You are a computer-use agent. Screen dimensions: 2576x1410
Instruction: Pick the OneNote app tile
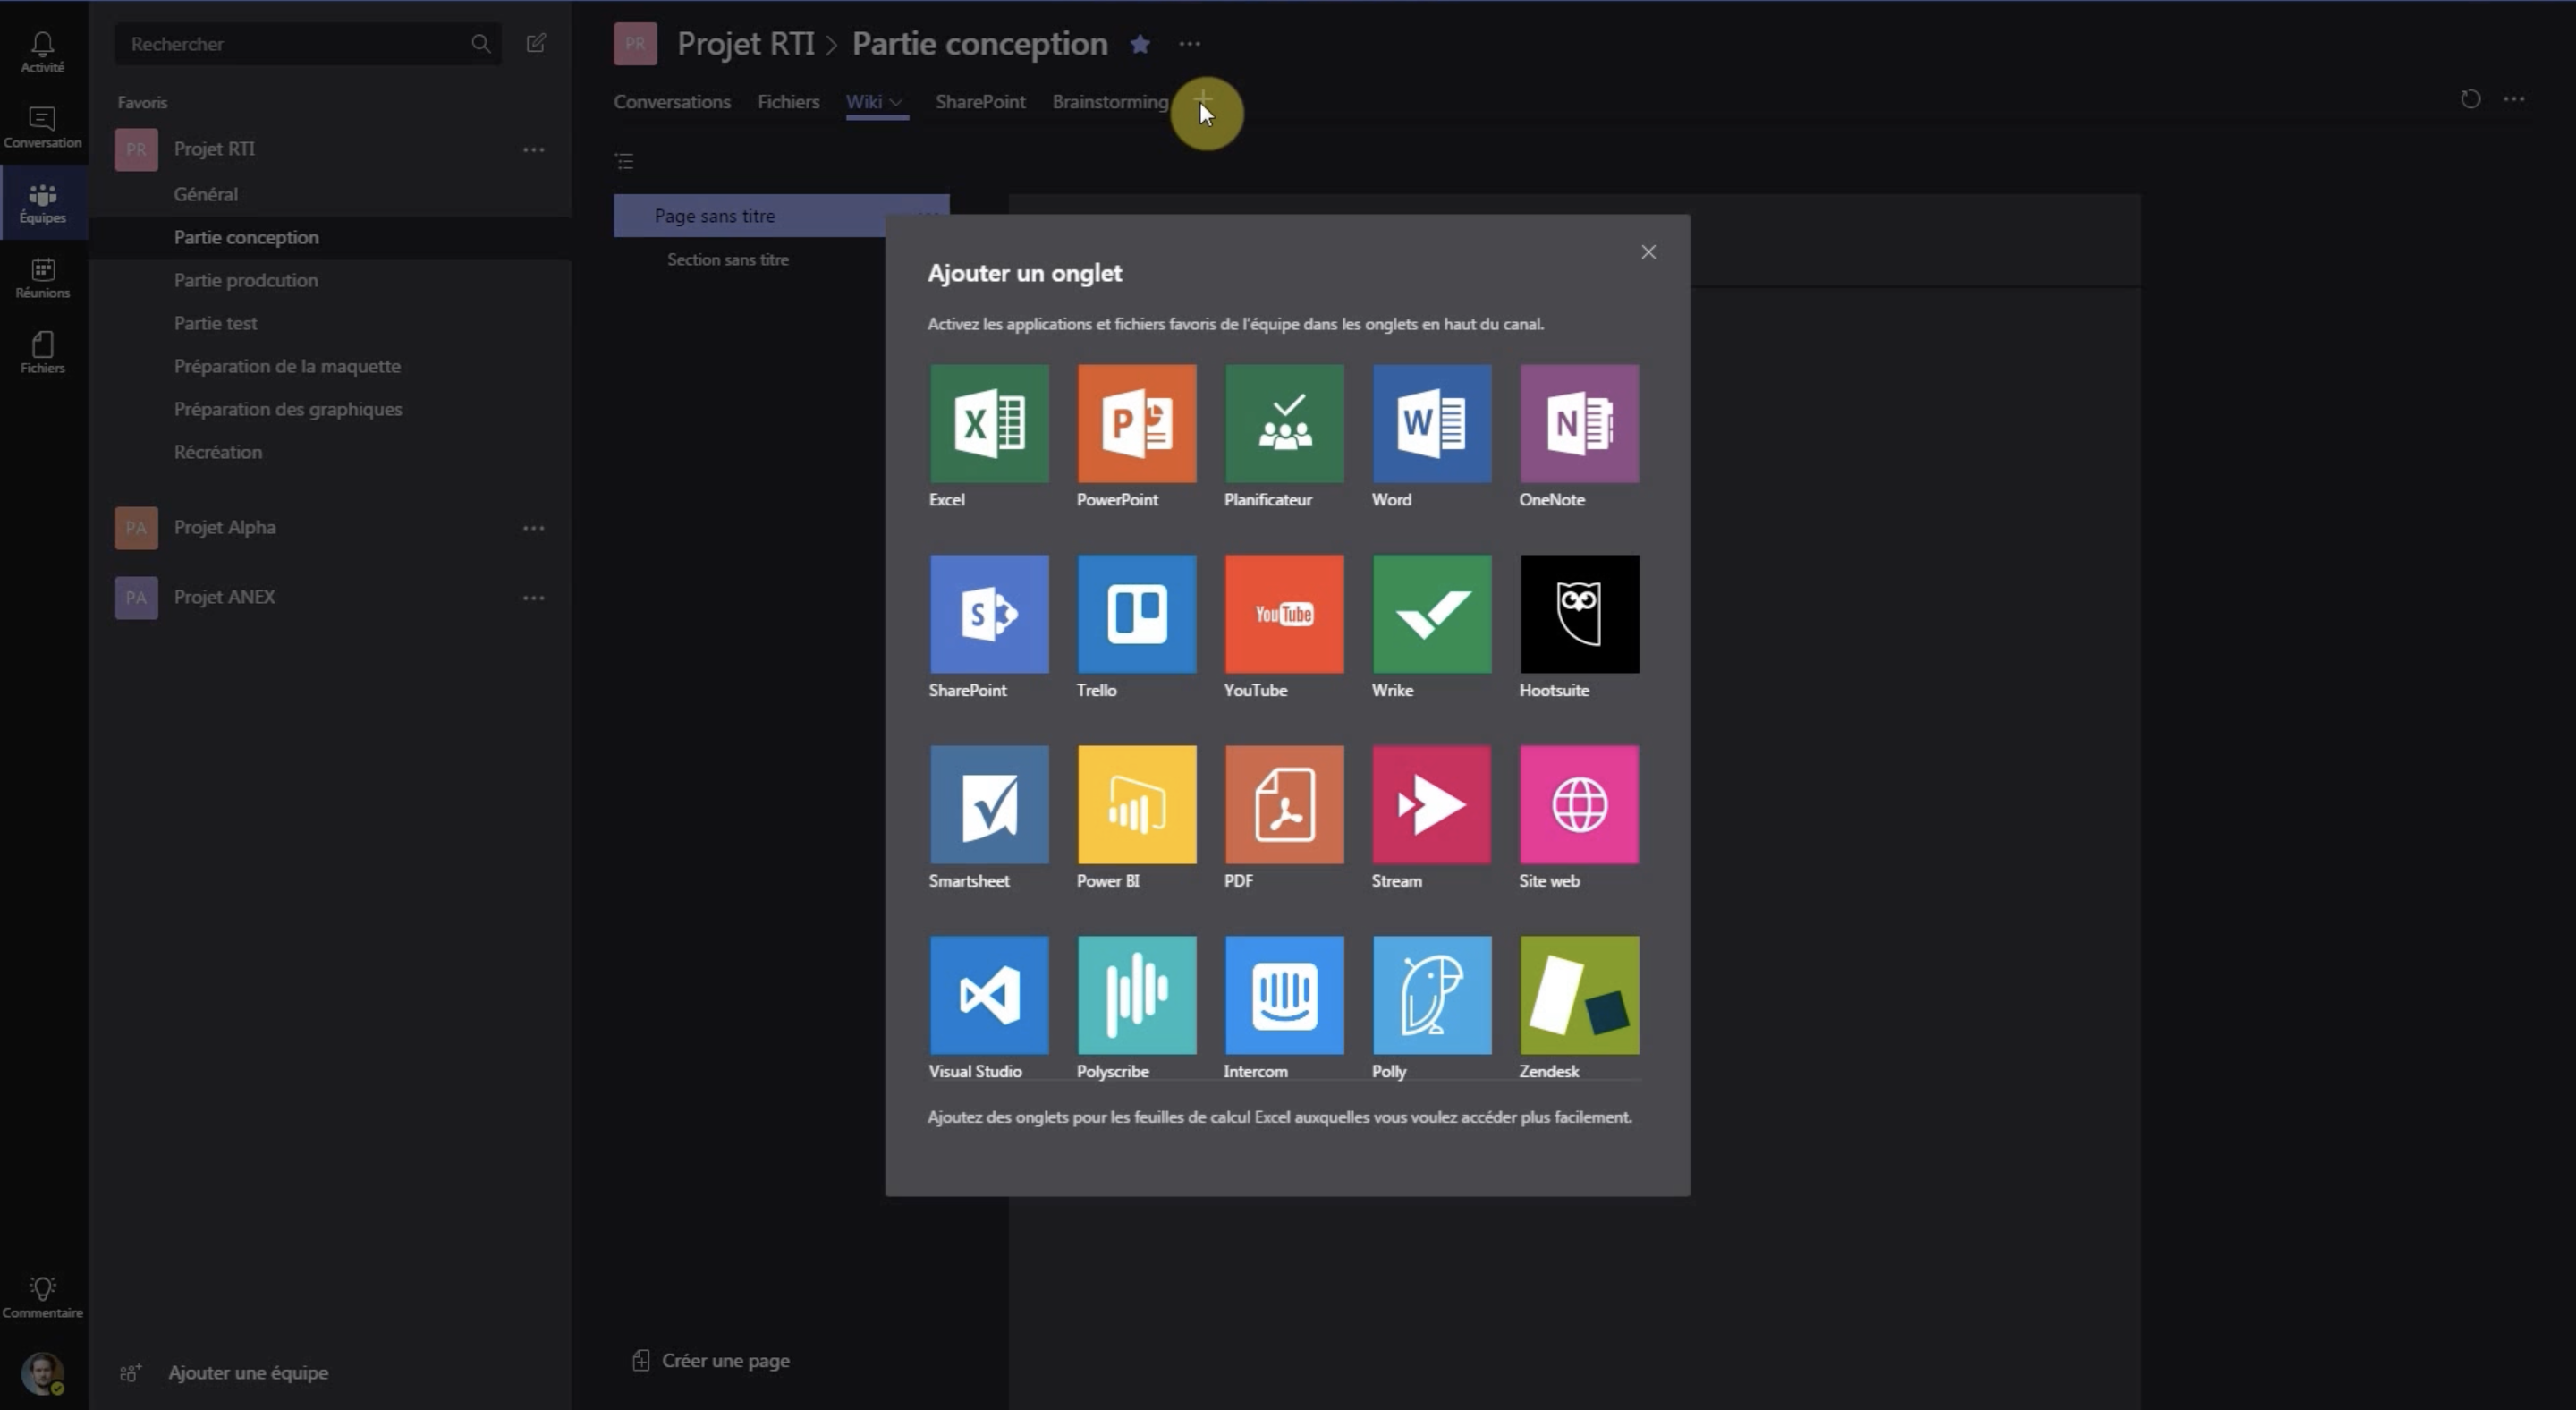pos(1579,424)
